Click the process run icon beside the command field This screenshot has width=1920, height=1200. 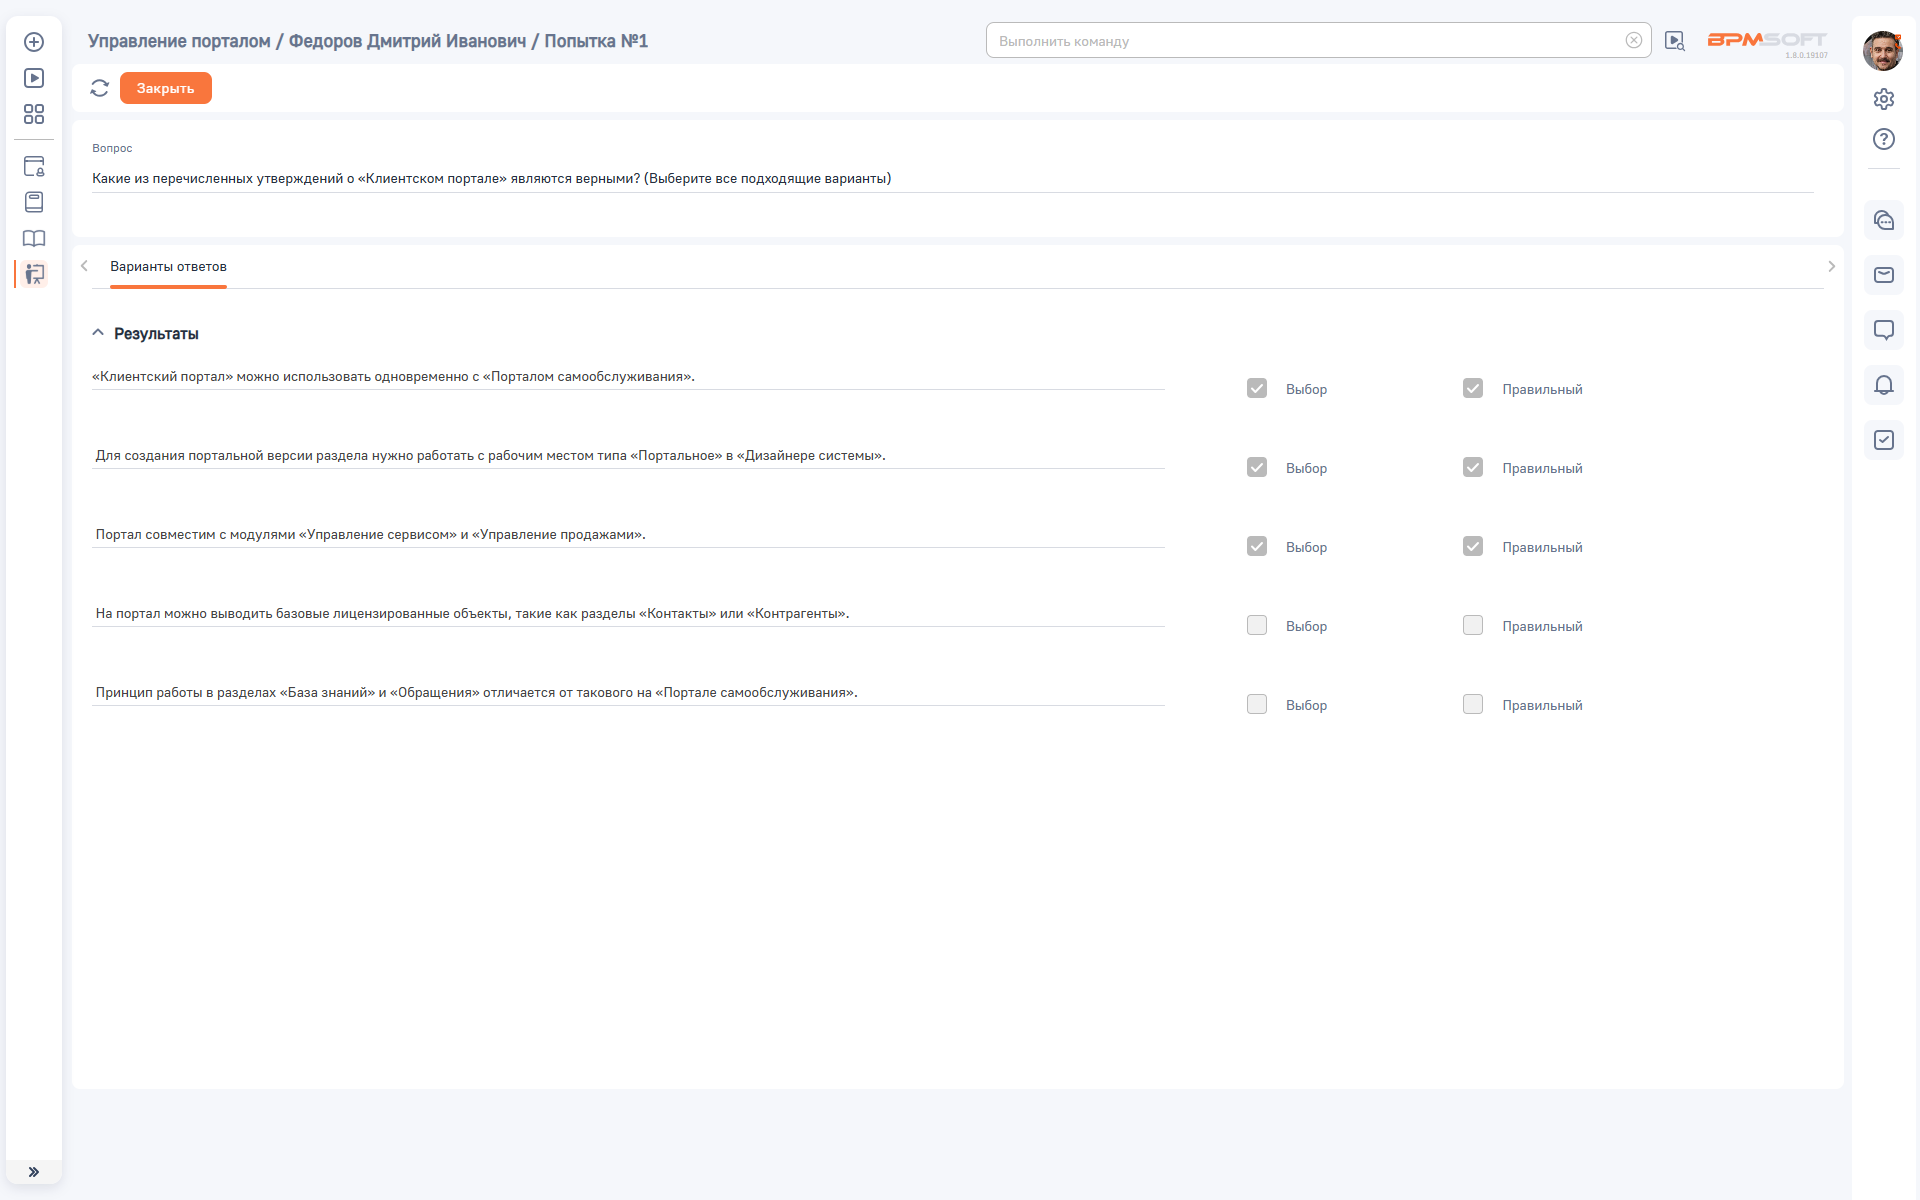tap(1674, 41)
